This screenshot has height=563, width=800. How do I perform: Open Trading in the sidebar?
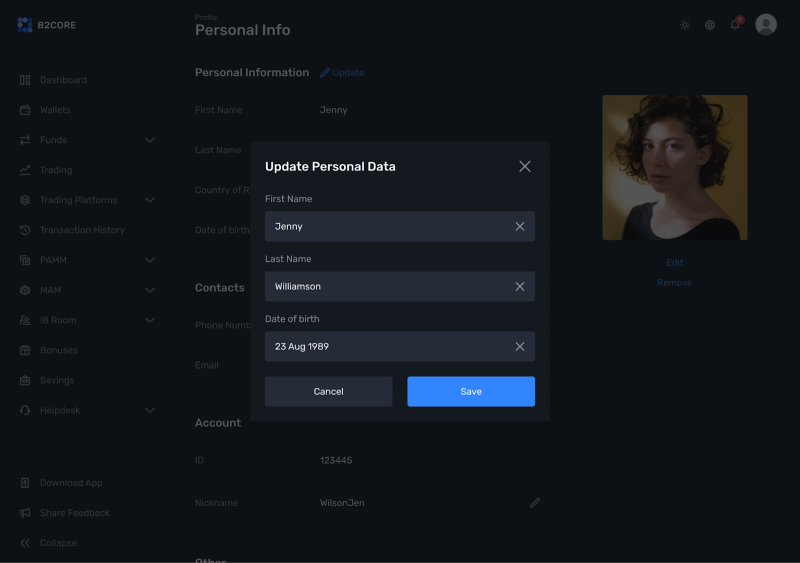(x=56, y=170)
